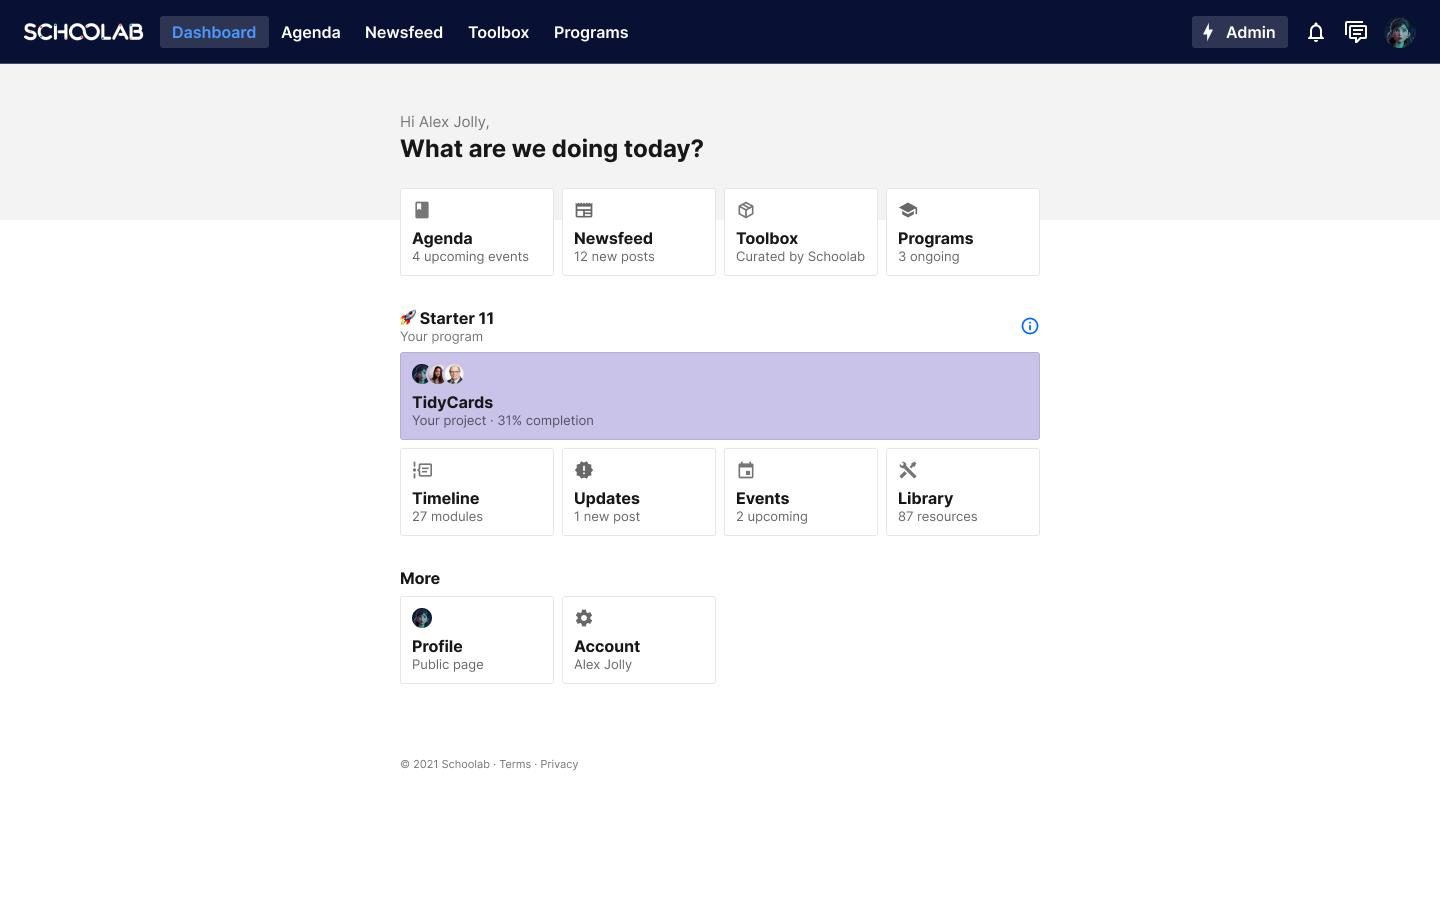1440x900 pixels.
Task: Go to the Newsfeed section from navbar
Action: (403, 32)
